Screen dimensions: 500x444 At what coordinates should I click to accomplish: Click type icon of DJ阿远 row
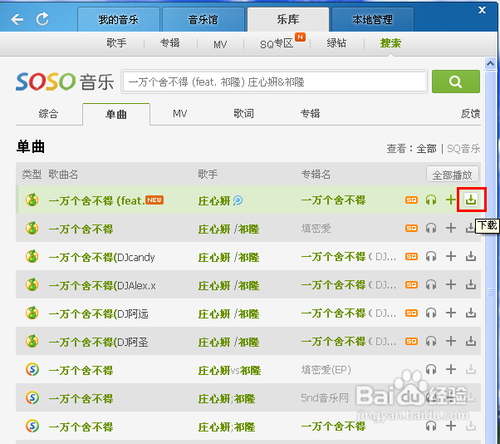32,313
